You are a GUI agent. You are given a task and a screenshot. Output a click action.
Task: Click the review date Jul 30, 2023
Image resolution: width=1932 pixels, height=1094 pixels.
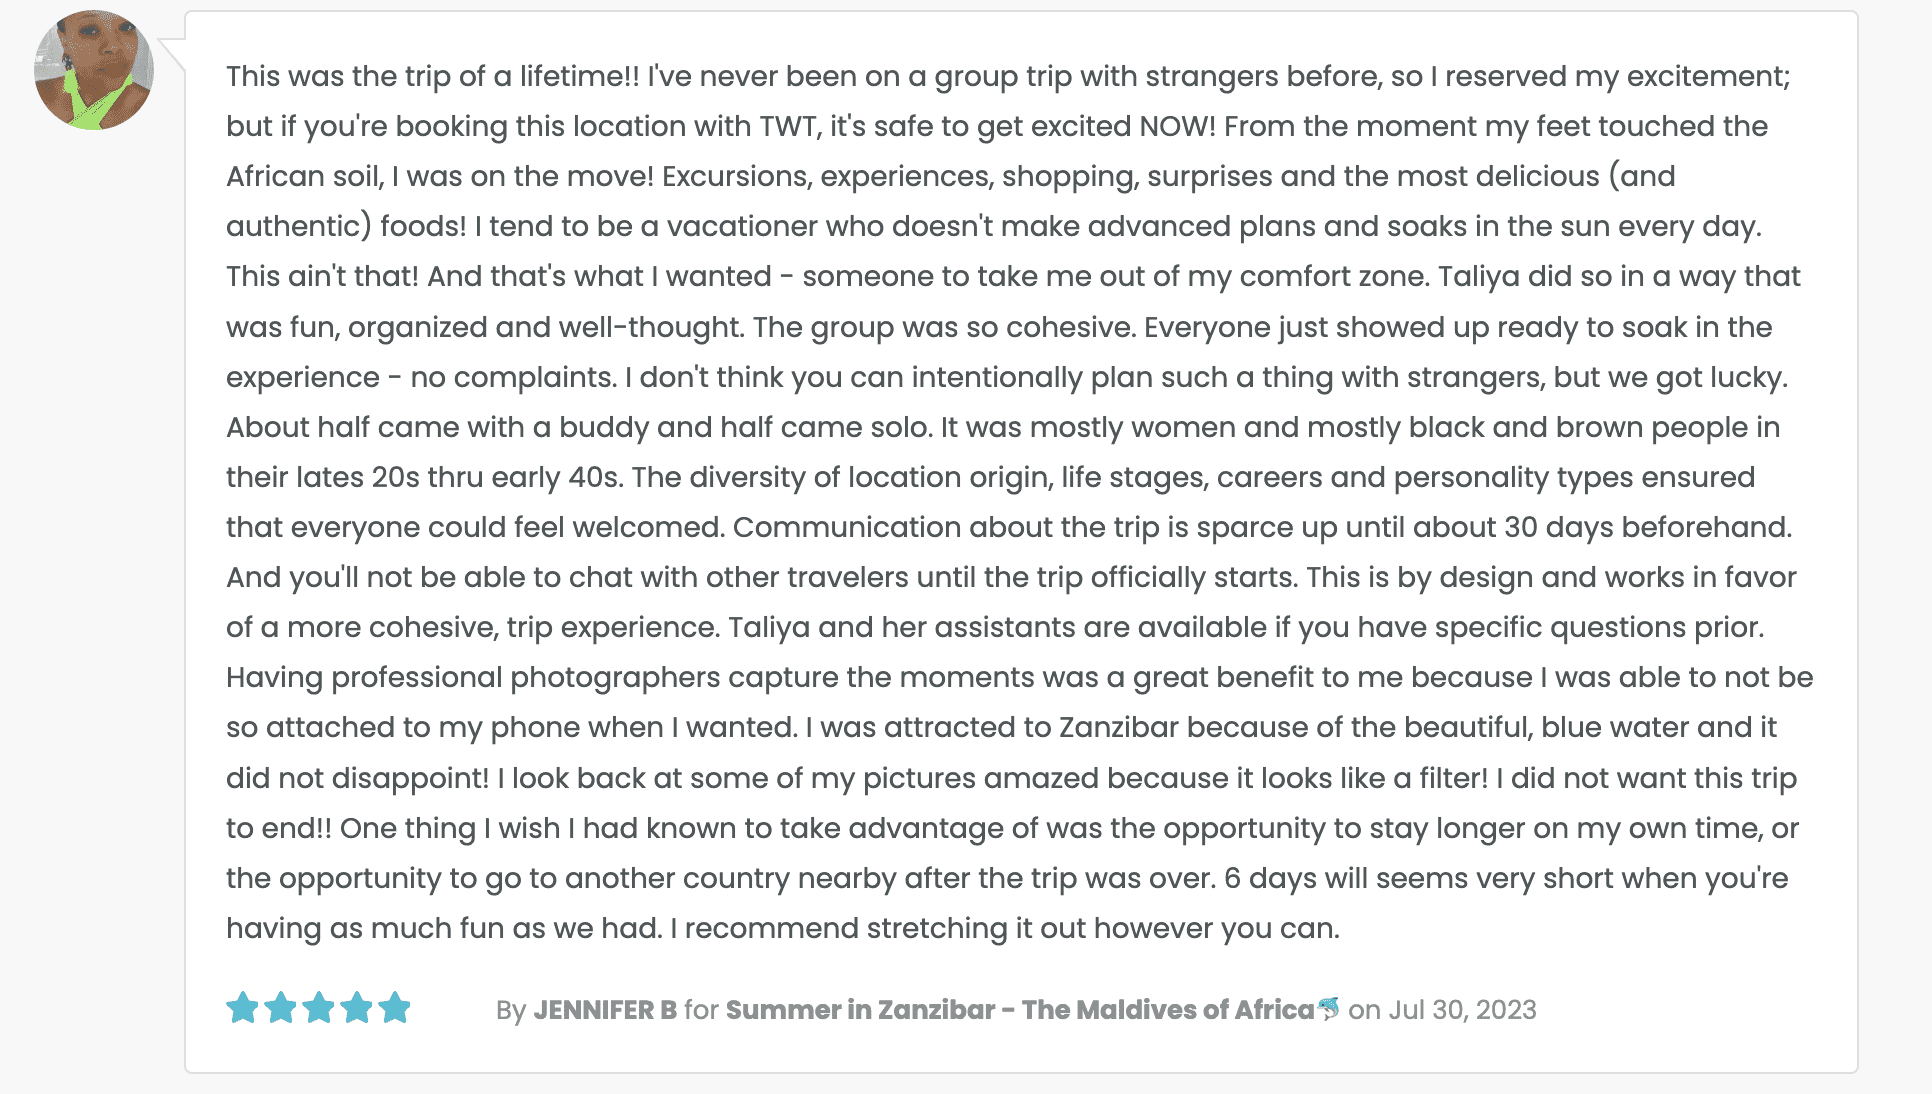tap(1462, 1010)
